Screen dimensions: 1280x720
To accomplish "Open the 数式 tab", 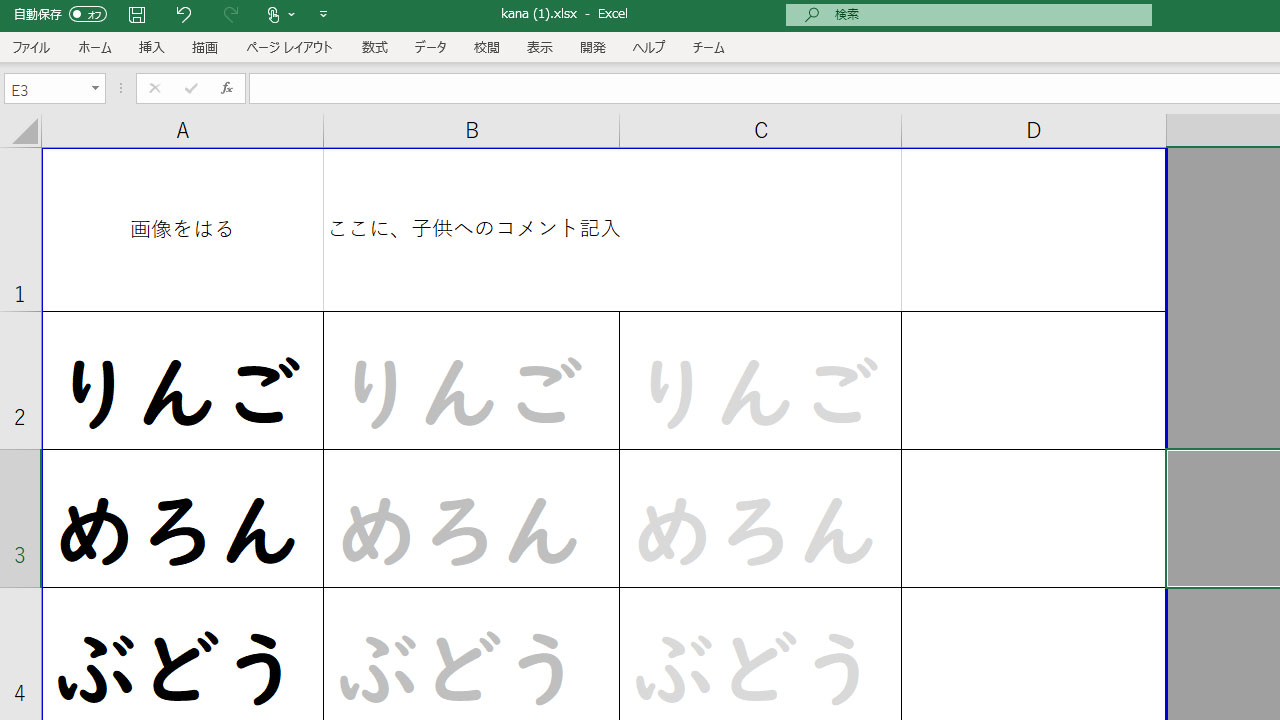I will (375, 47).
